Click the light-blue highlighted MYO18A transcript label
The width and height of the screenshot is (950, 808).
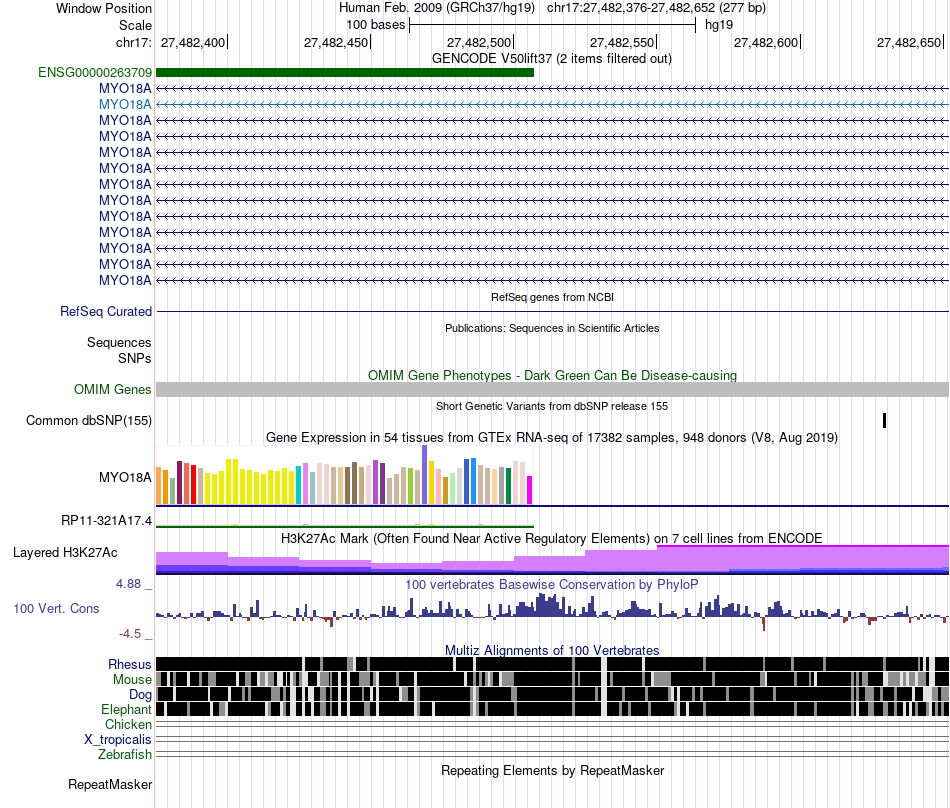click(x=125, y=104)
